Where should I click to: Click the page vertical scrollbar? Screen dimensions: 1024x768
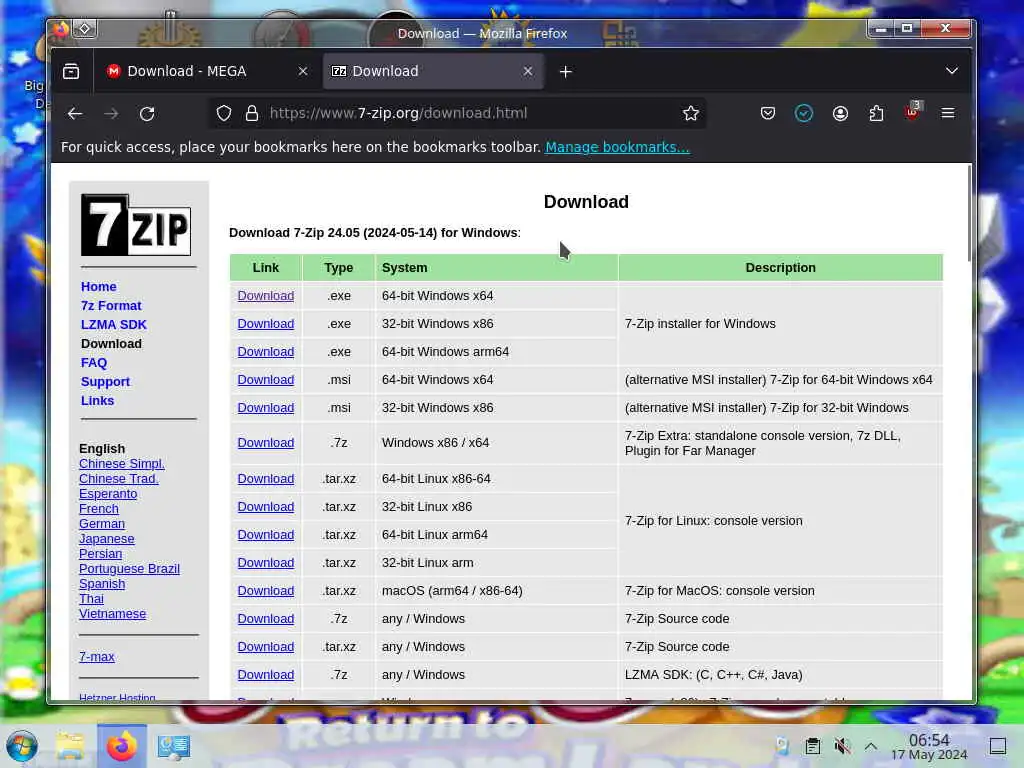(x=969, y=214)
